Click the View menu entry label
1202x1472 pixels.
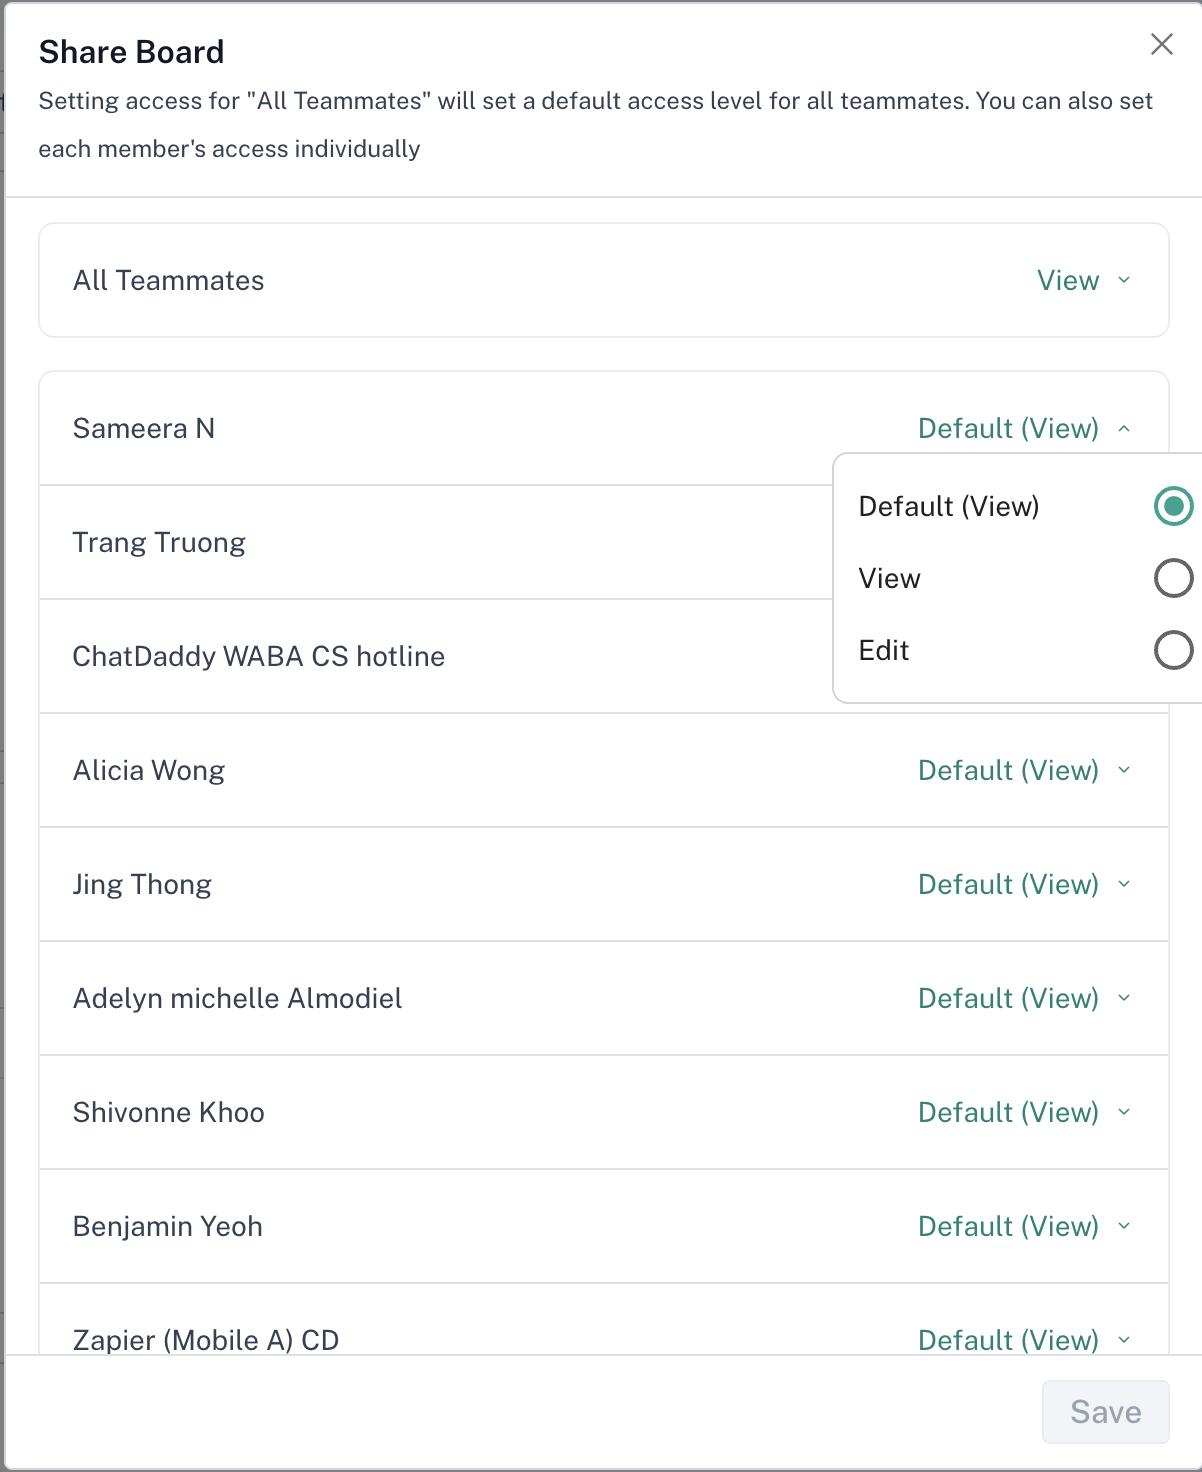tap(889, 579)
